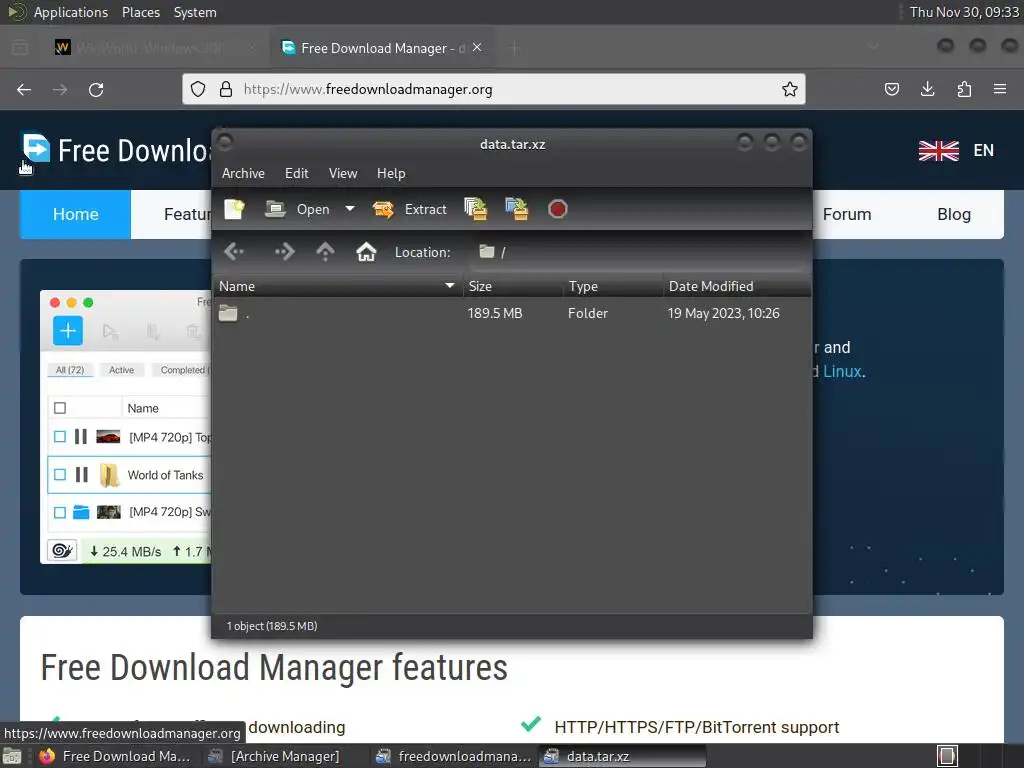
Task: Add a folder to the archive icon
Action: point(517,209)
